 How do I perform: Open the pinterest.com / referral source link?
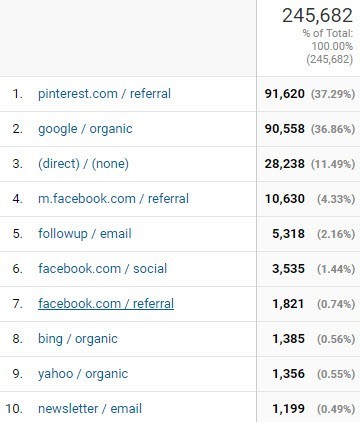(104, 94)
